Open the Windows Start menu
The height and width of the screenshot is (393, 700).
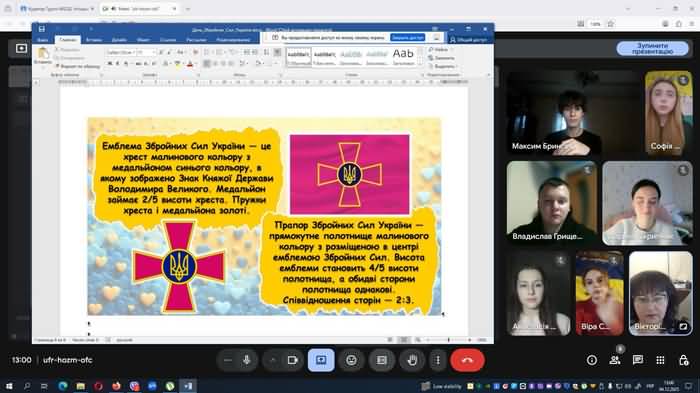(8, 386)
